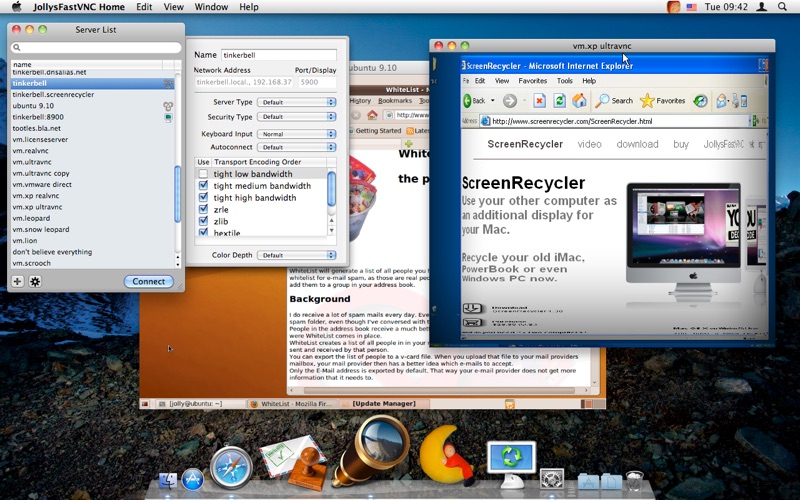
Task: Click the IE Refresh icon
Action: (x=560, y=101)
